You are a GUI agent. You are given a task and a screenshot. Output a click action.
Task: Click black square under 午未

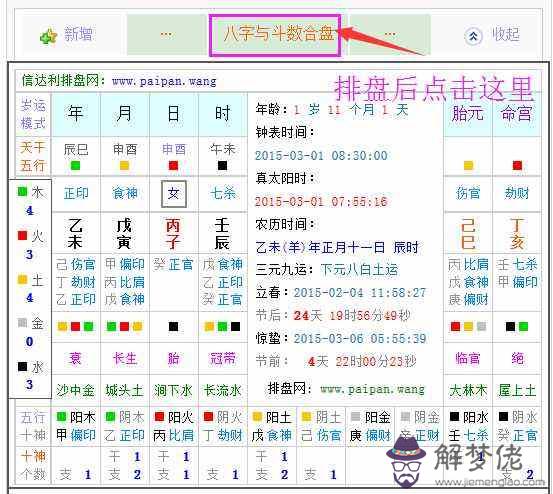tap(222, 166)
